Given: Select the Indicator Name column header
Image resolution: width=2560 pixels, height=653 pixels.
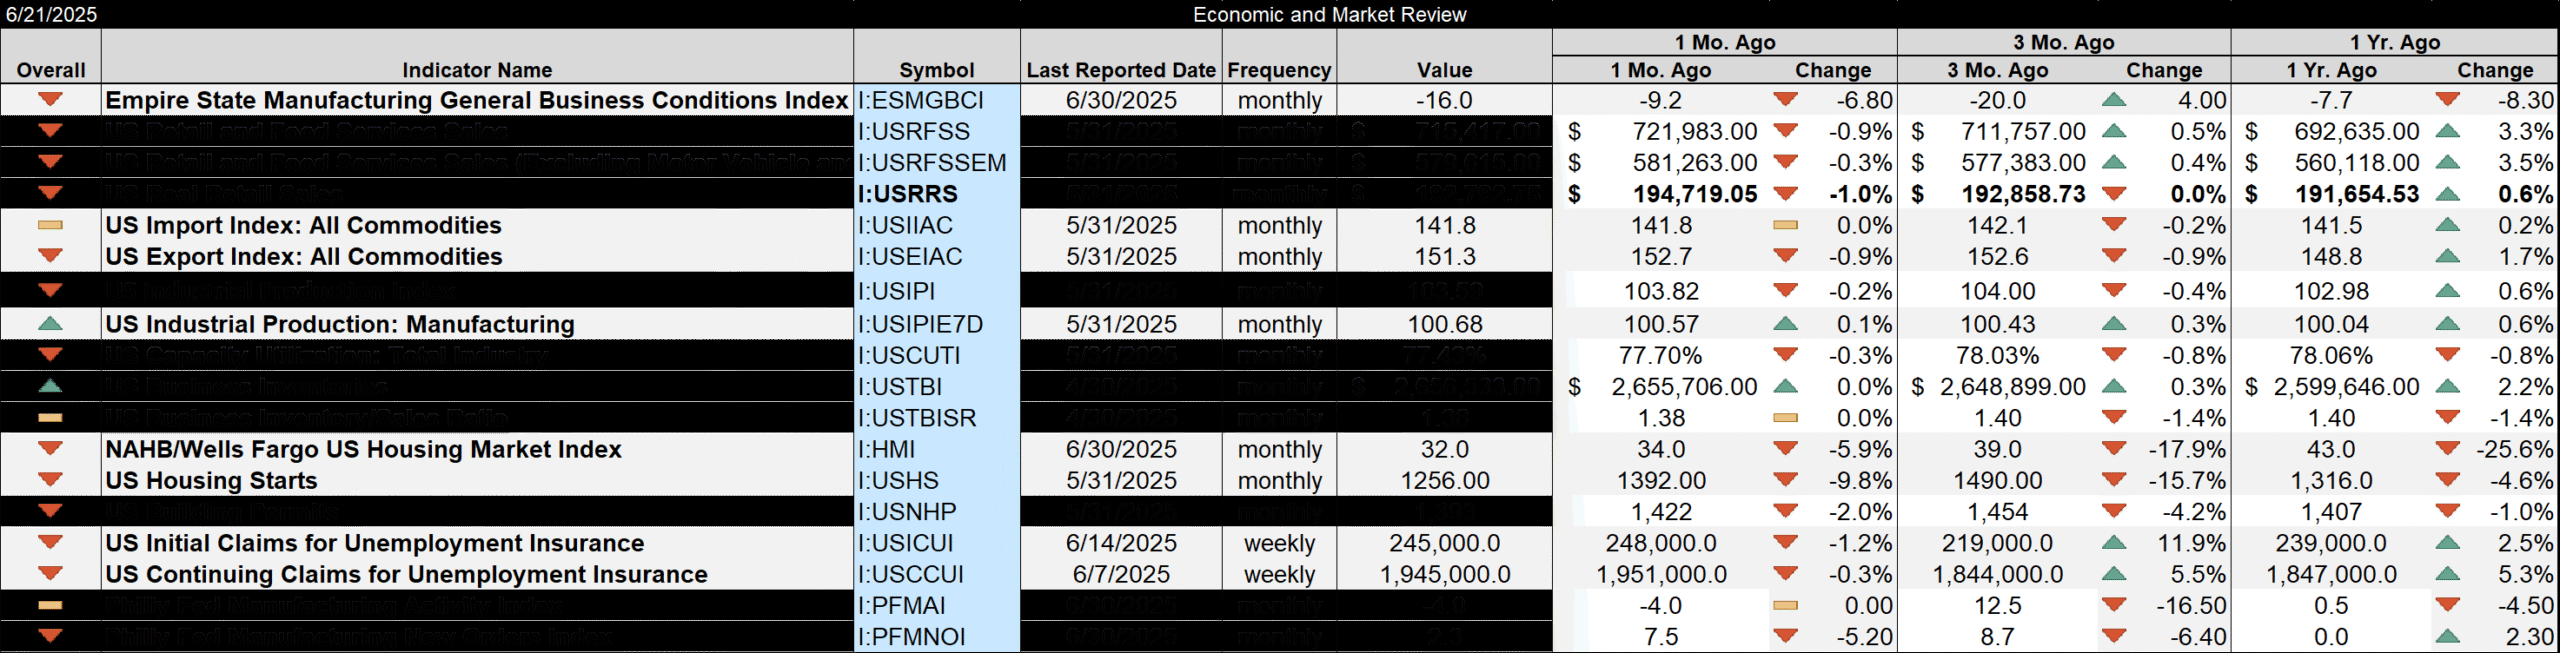Looking at the screenshot, I should 476,70.
